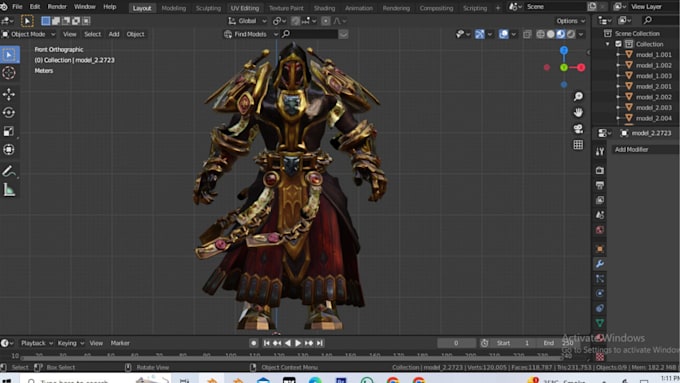Image resolution: width=680 pixels, height=383 pixels.
Task: Open the Object Data properties tab
Action: pos(600,323)
